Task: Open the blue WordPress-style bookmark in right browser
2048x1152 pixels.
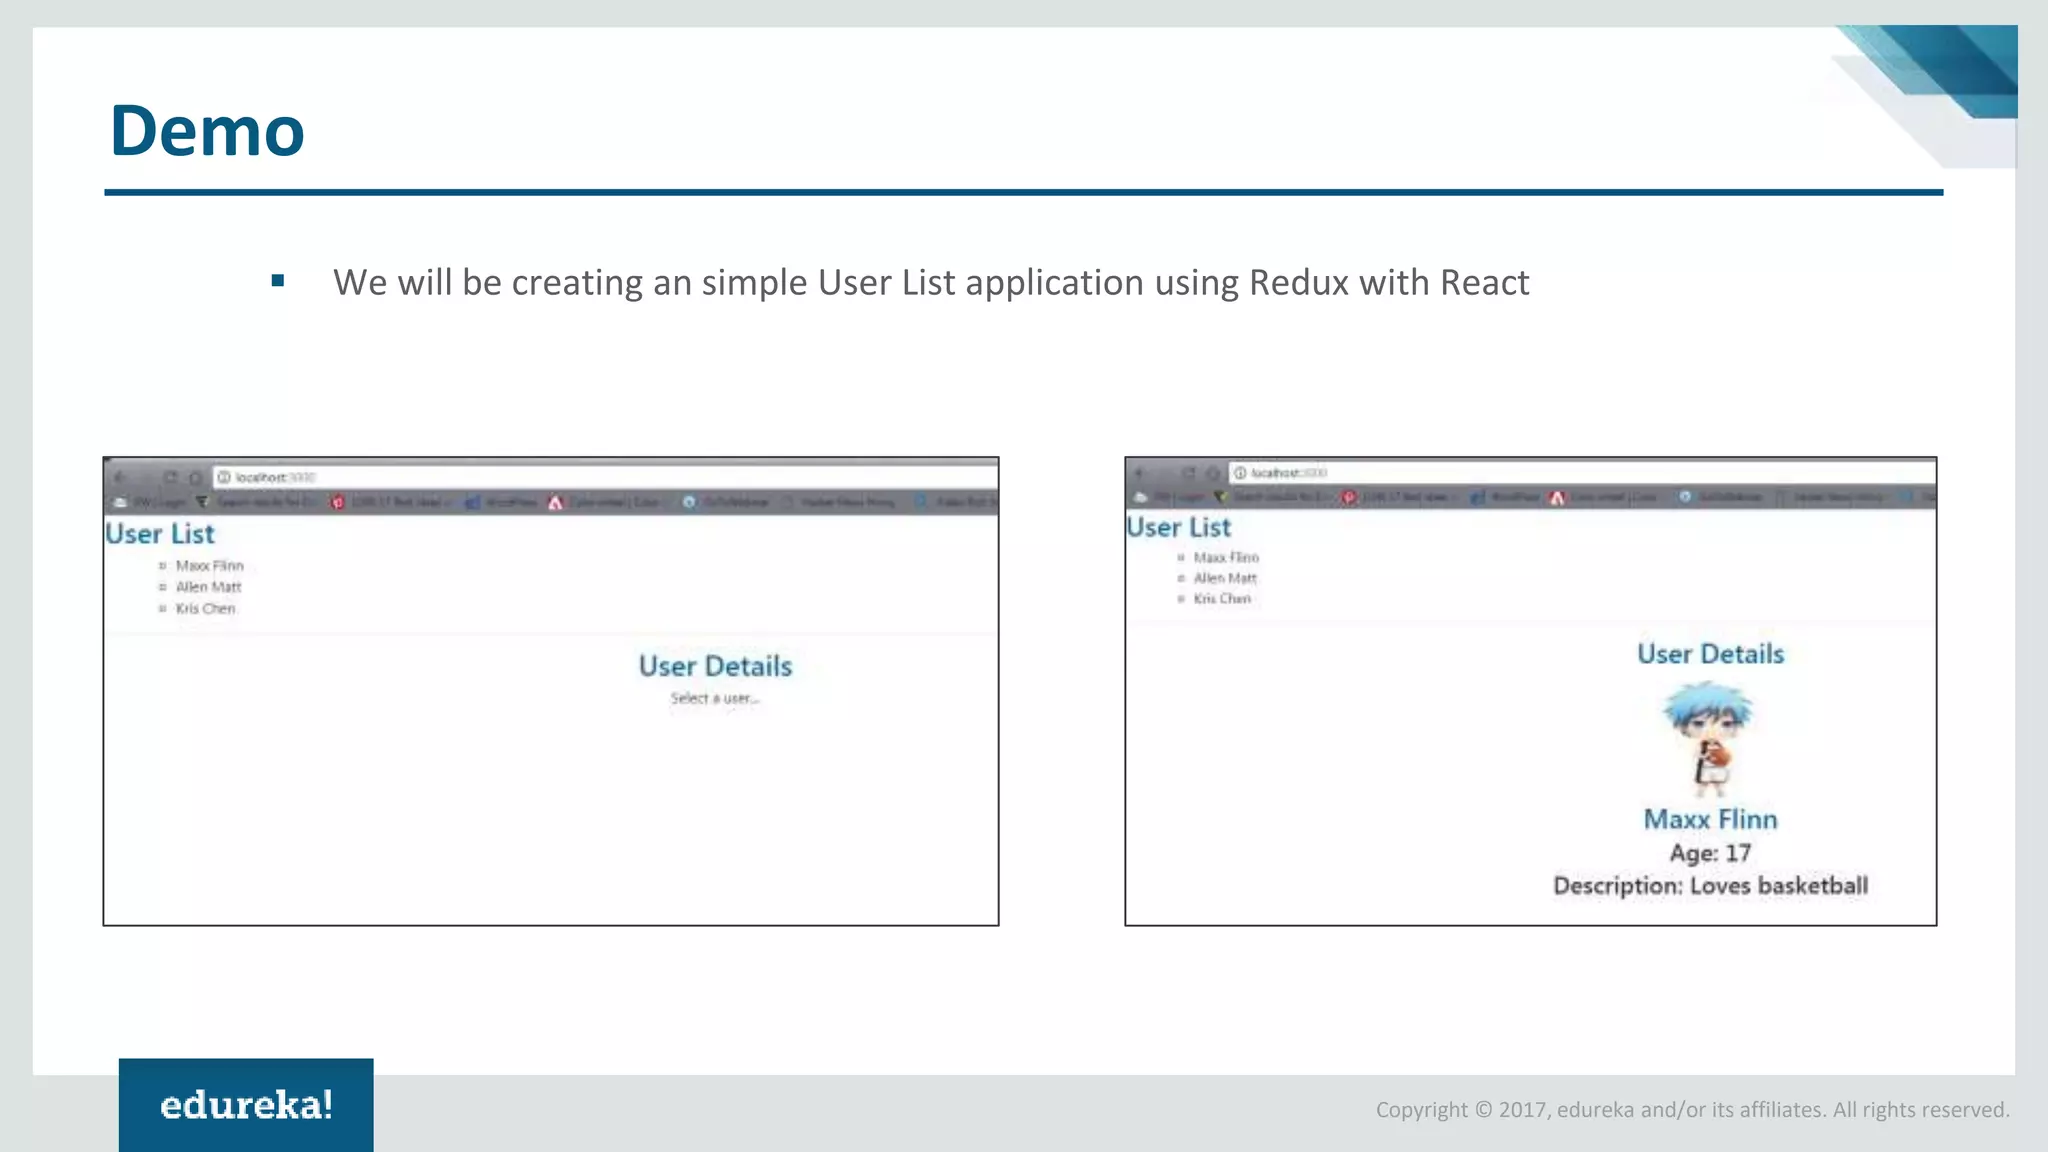Action: point(1477,497)
